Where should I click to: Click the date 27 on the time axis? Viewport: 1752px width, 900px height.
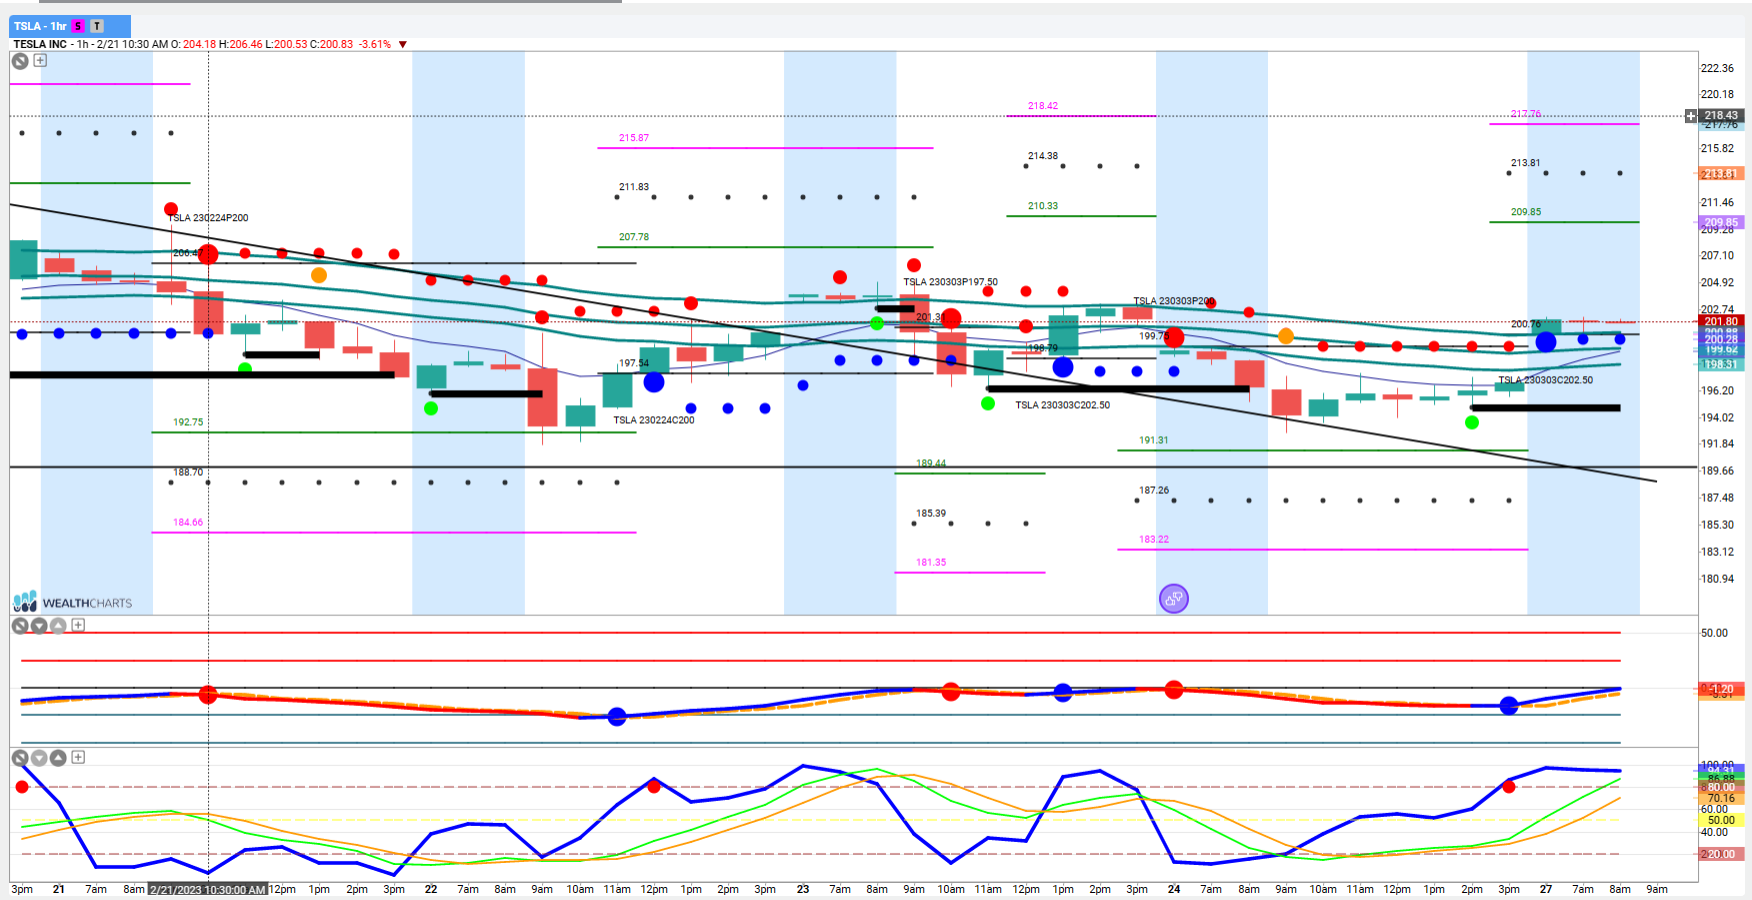tap(1546, 889)
